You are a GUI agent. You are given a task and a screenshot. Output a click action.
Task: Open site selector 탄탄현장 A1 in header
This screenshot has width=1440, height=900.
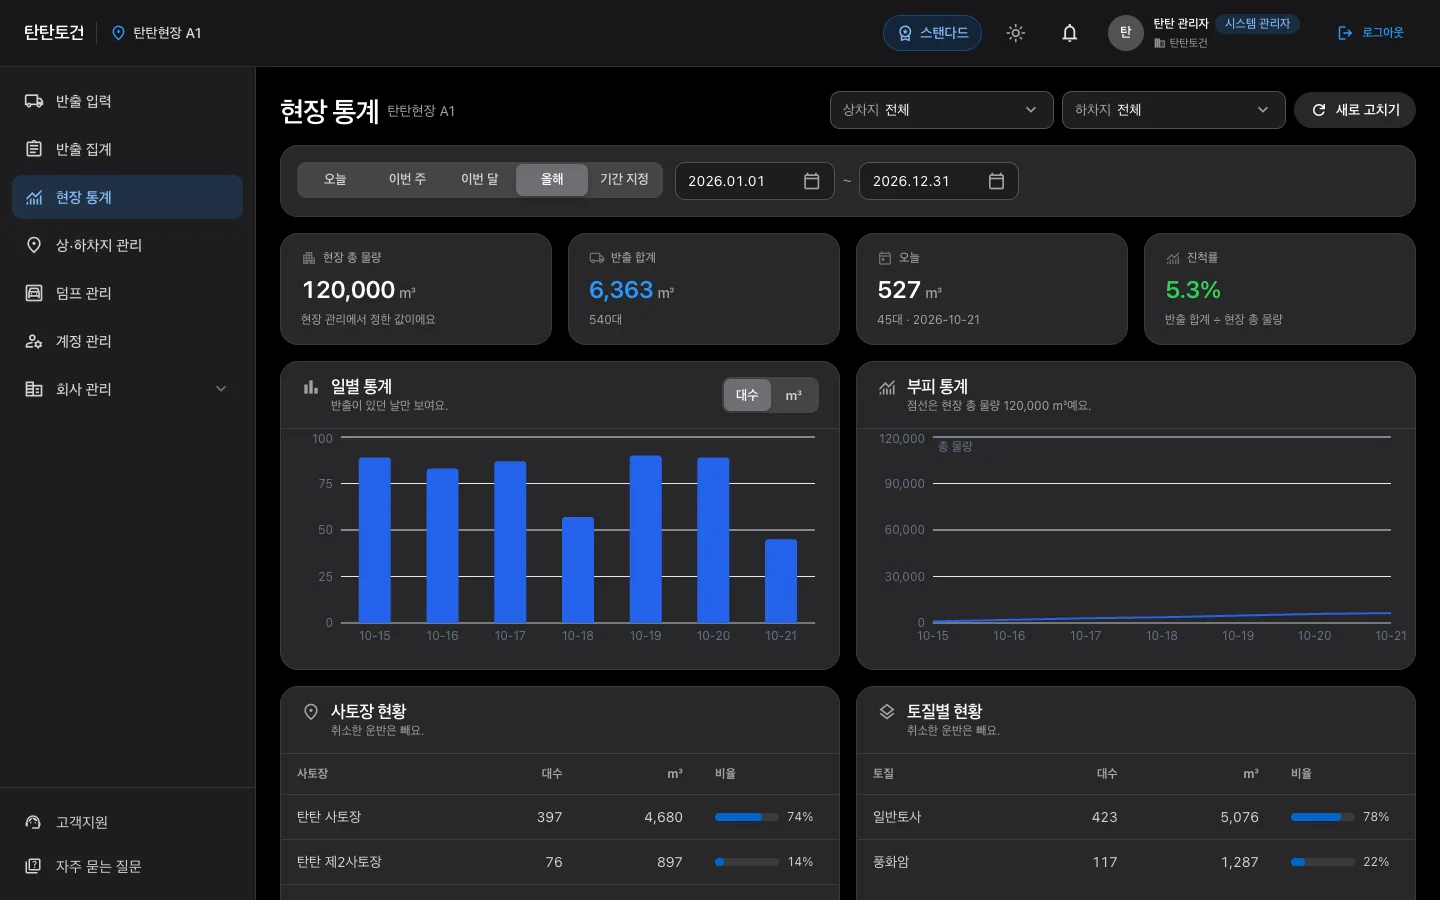point(157,33)
